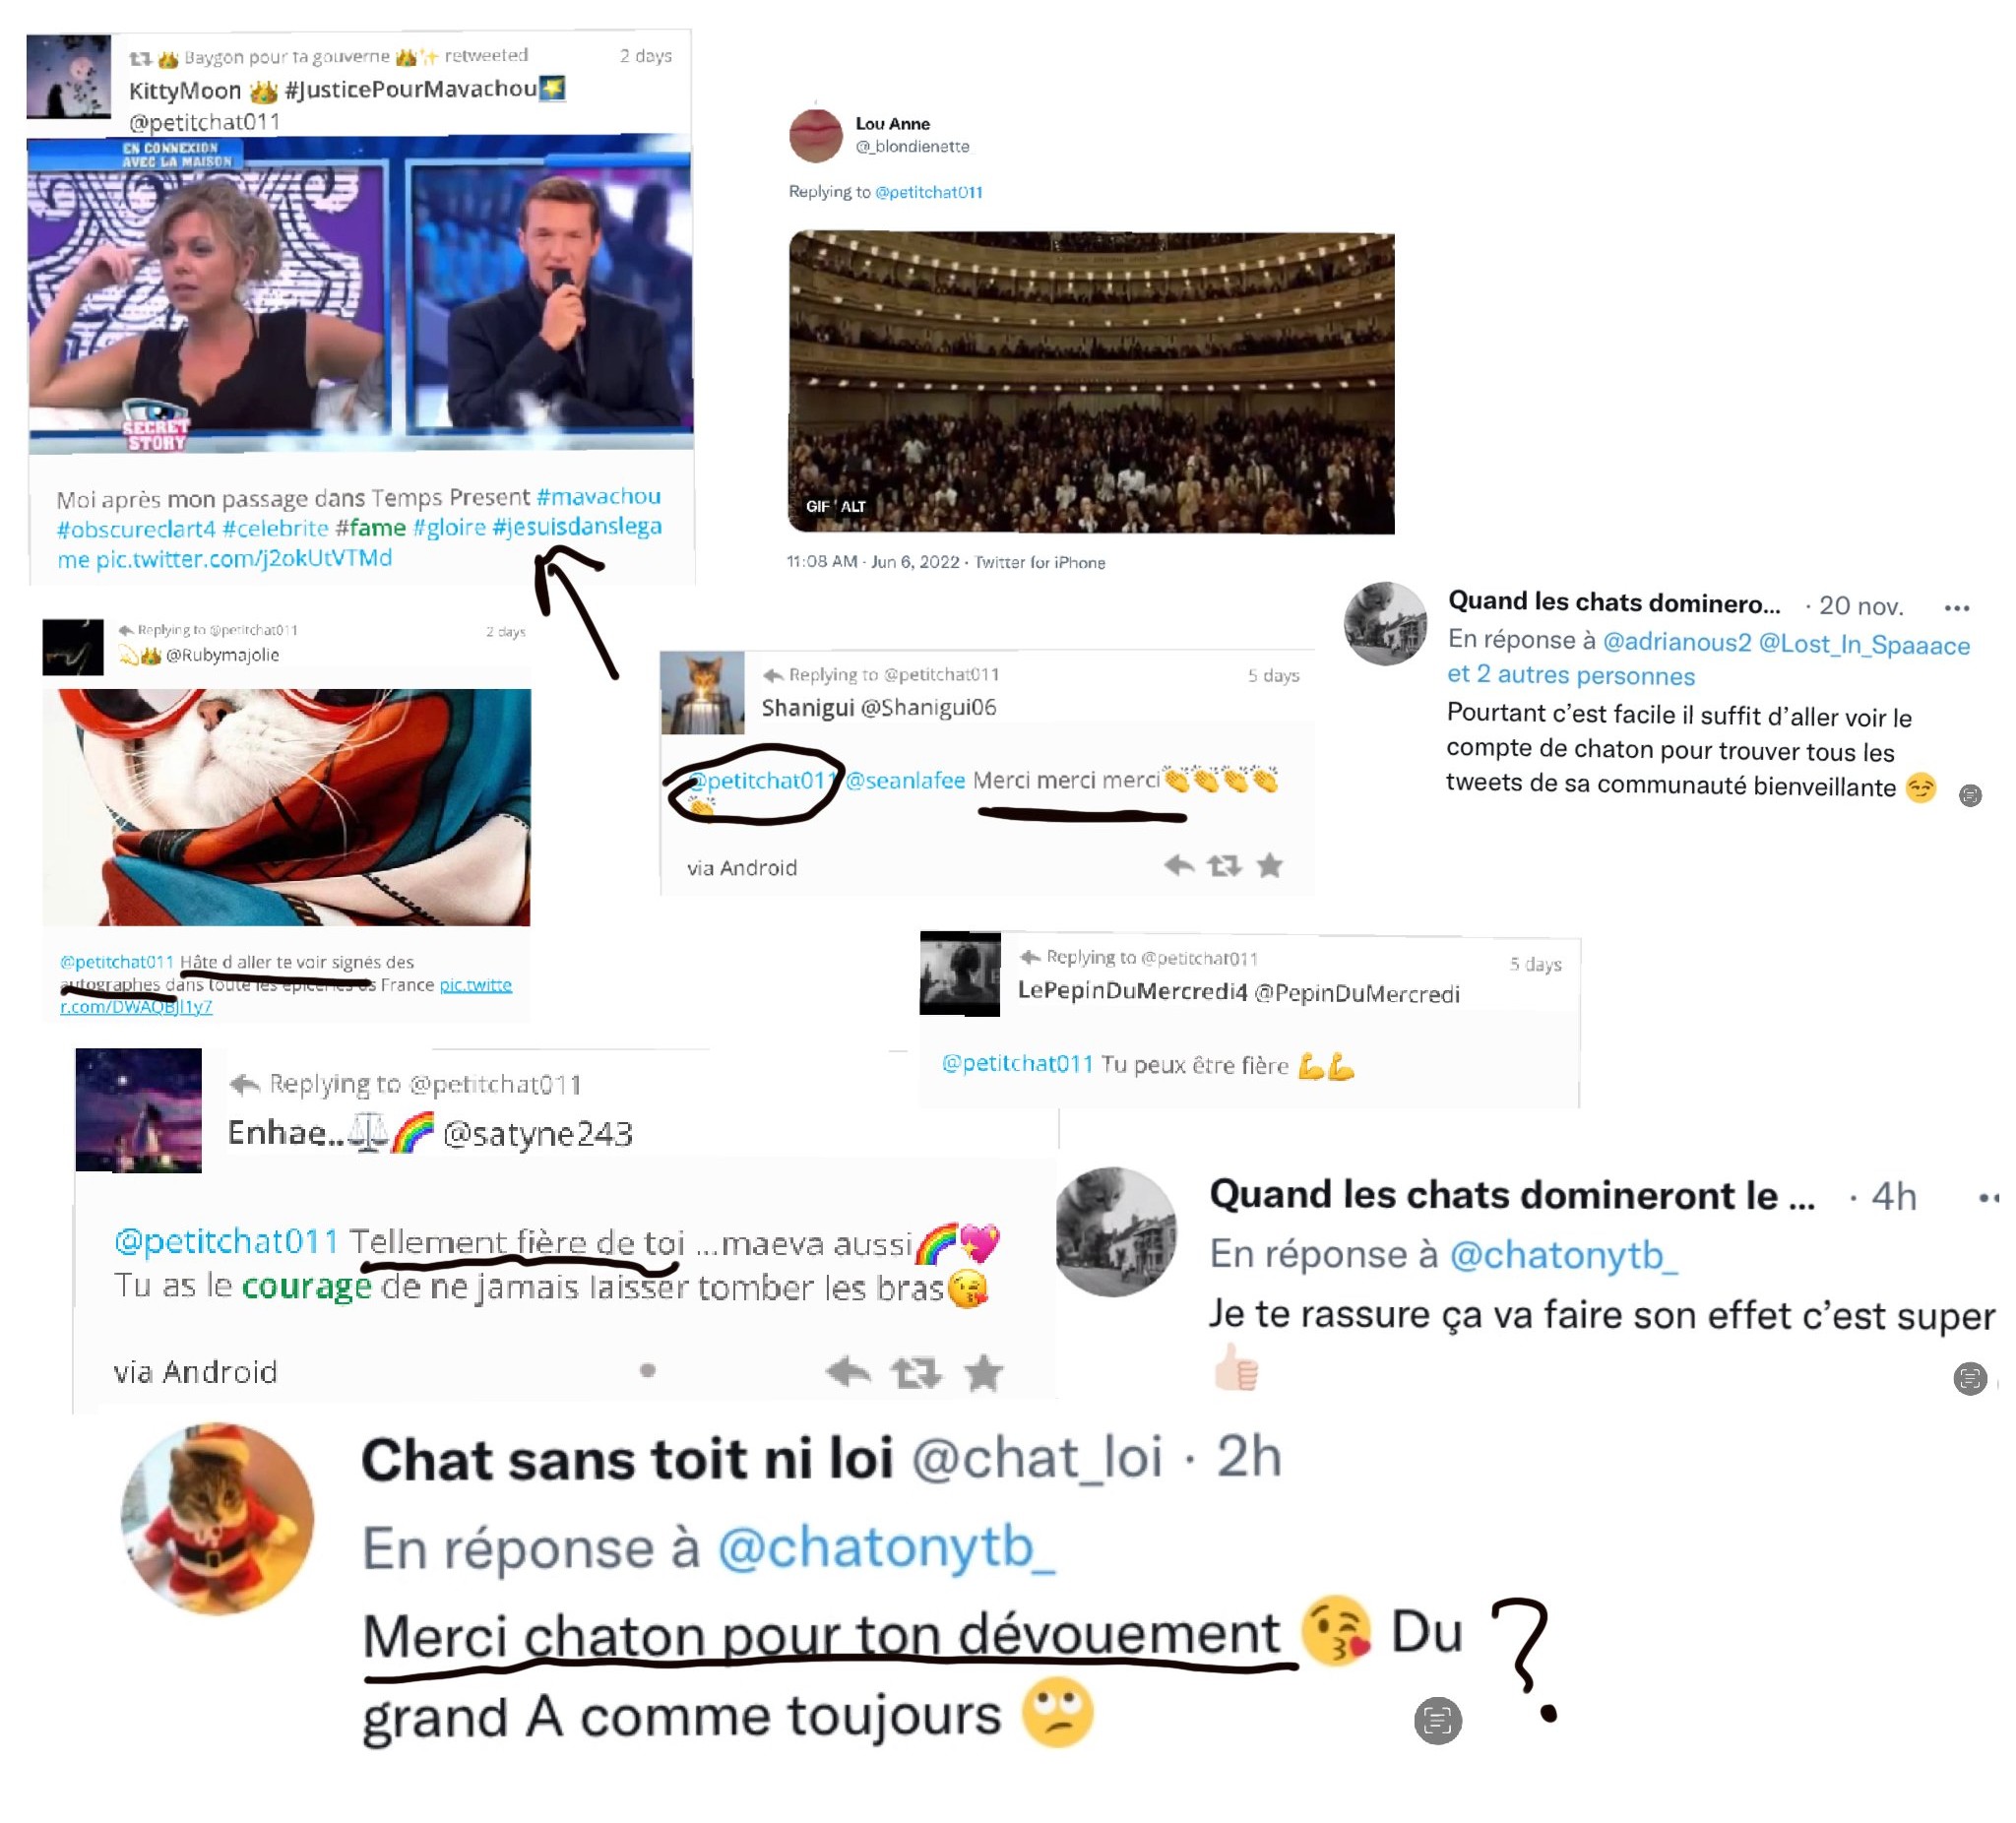The image size is (2016, 1823).
Task: Click the GIF badge on the theater image
Action: 818,507
